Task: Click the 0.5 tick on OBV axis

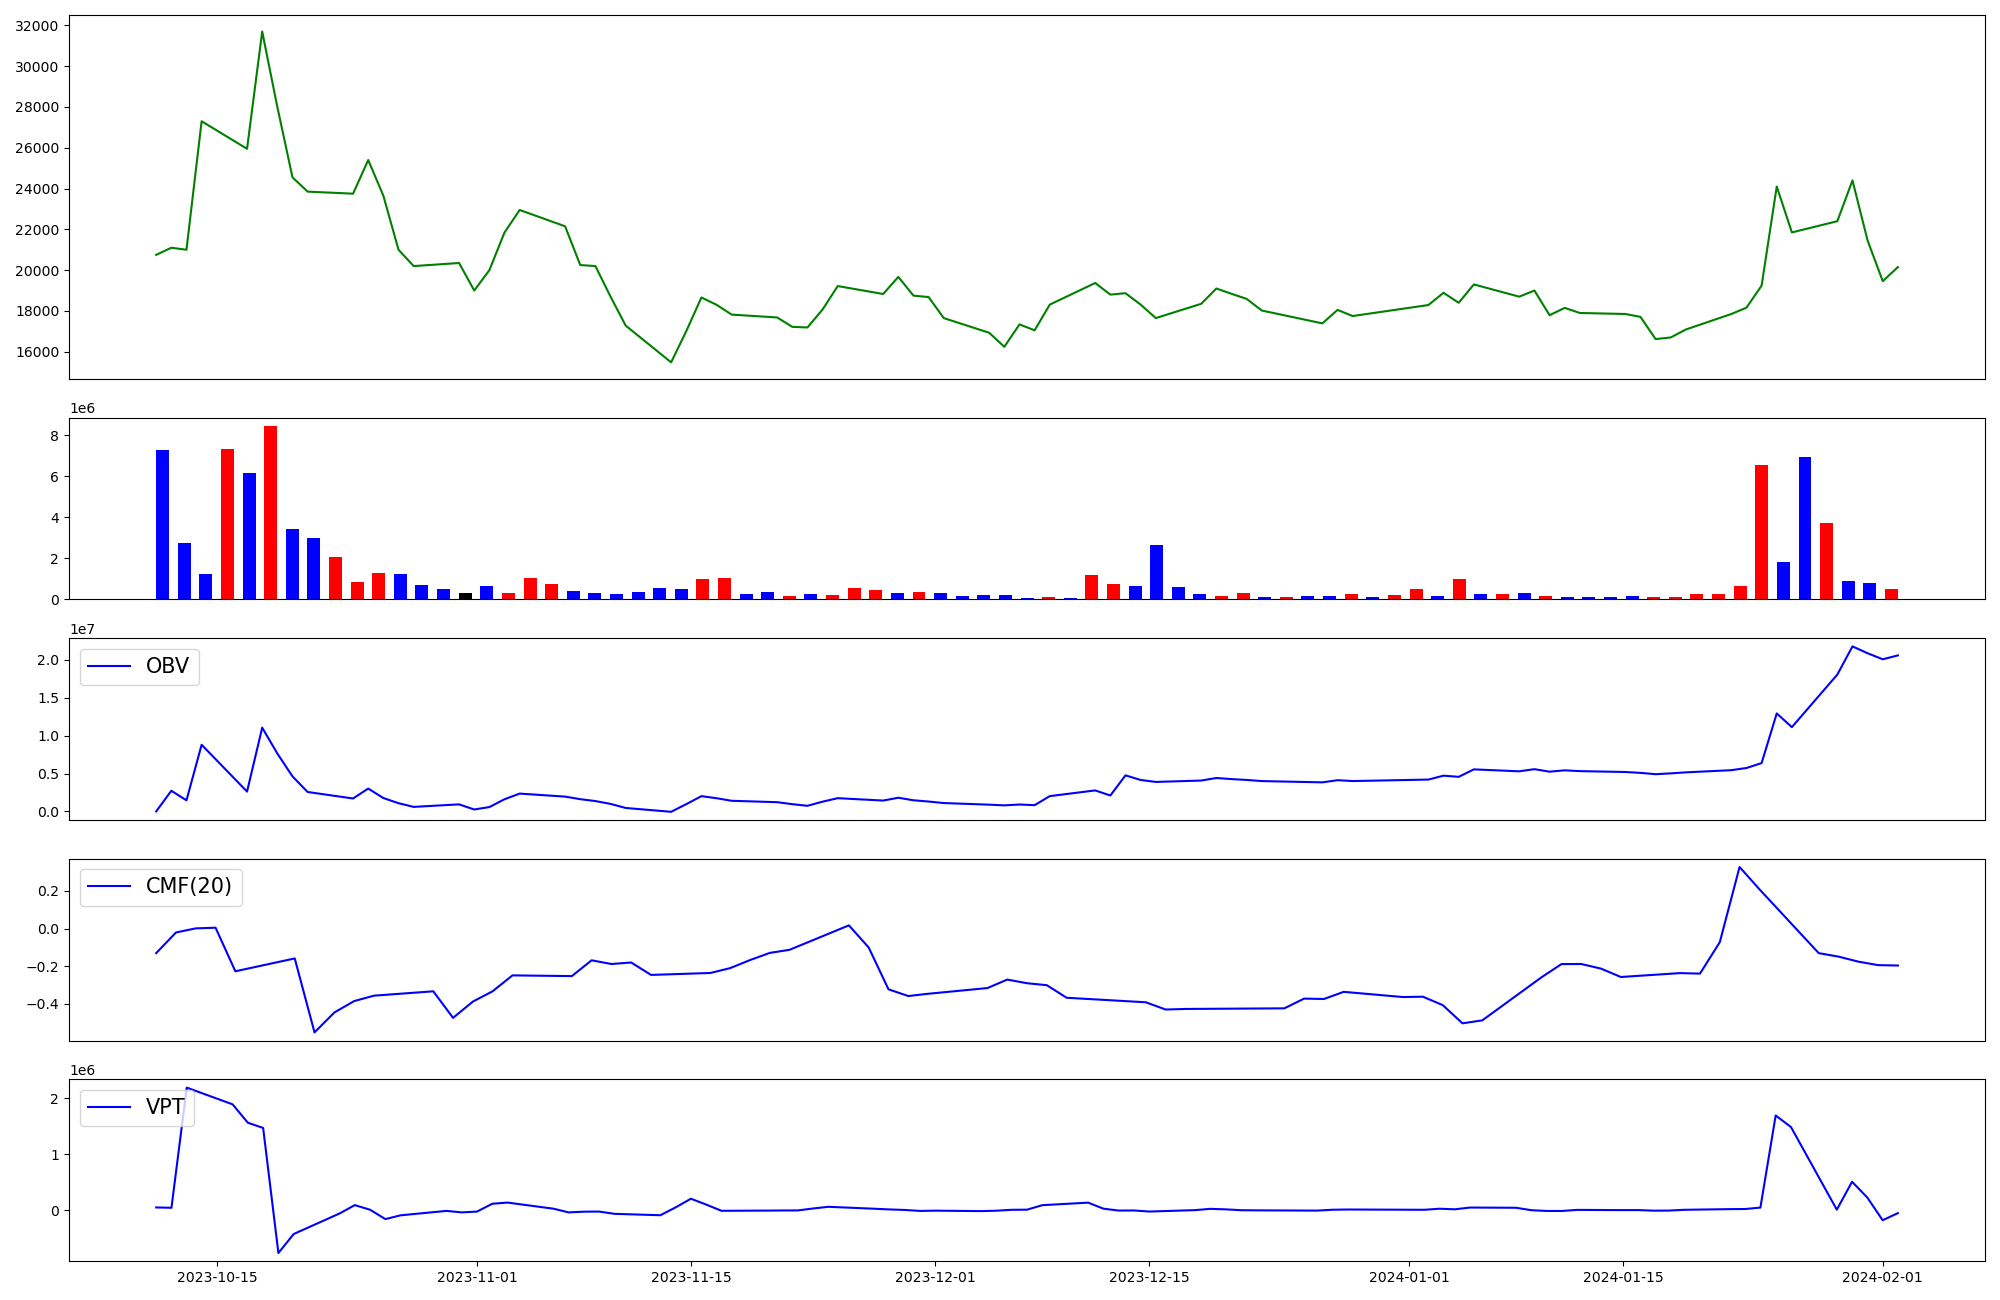Action: (48, 774)
